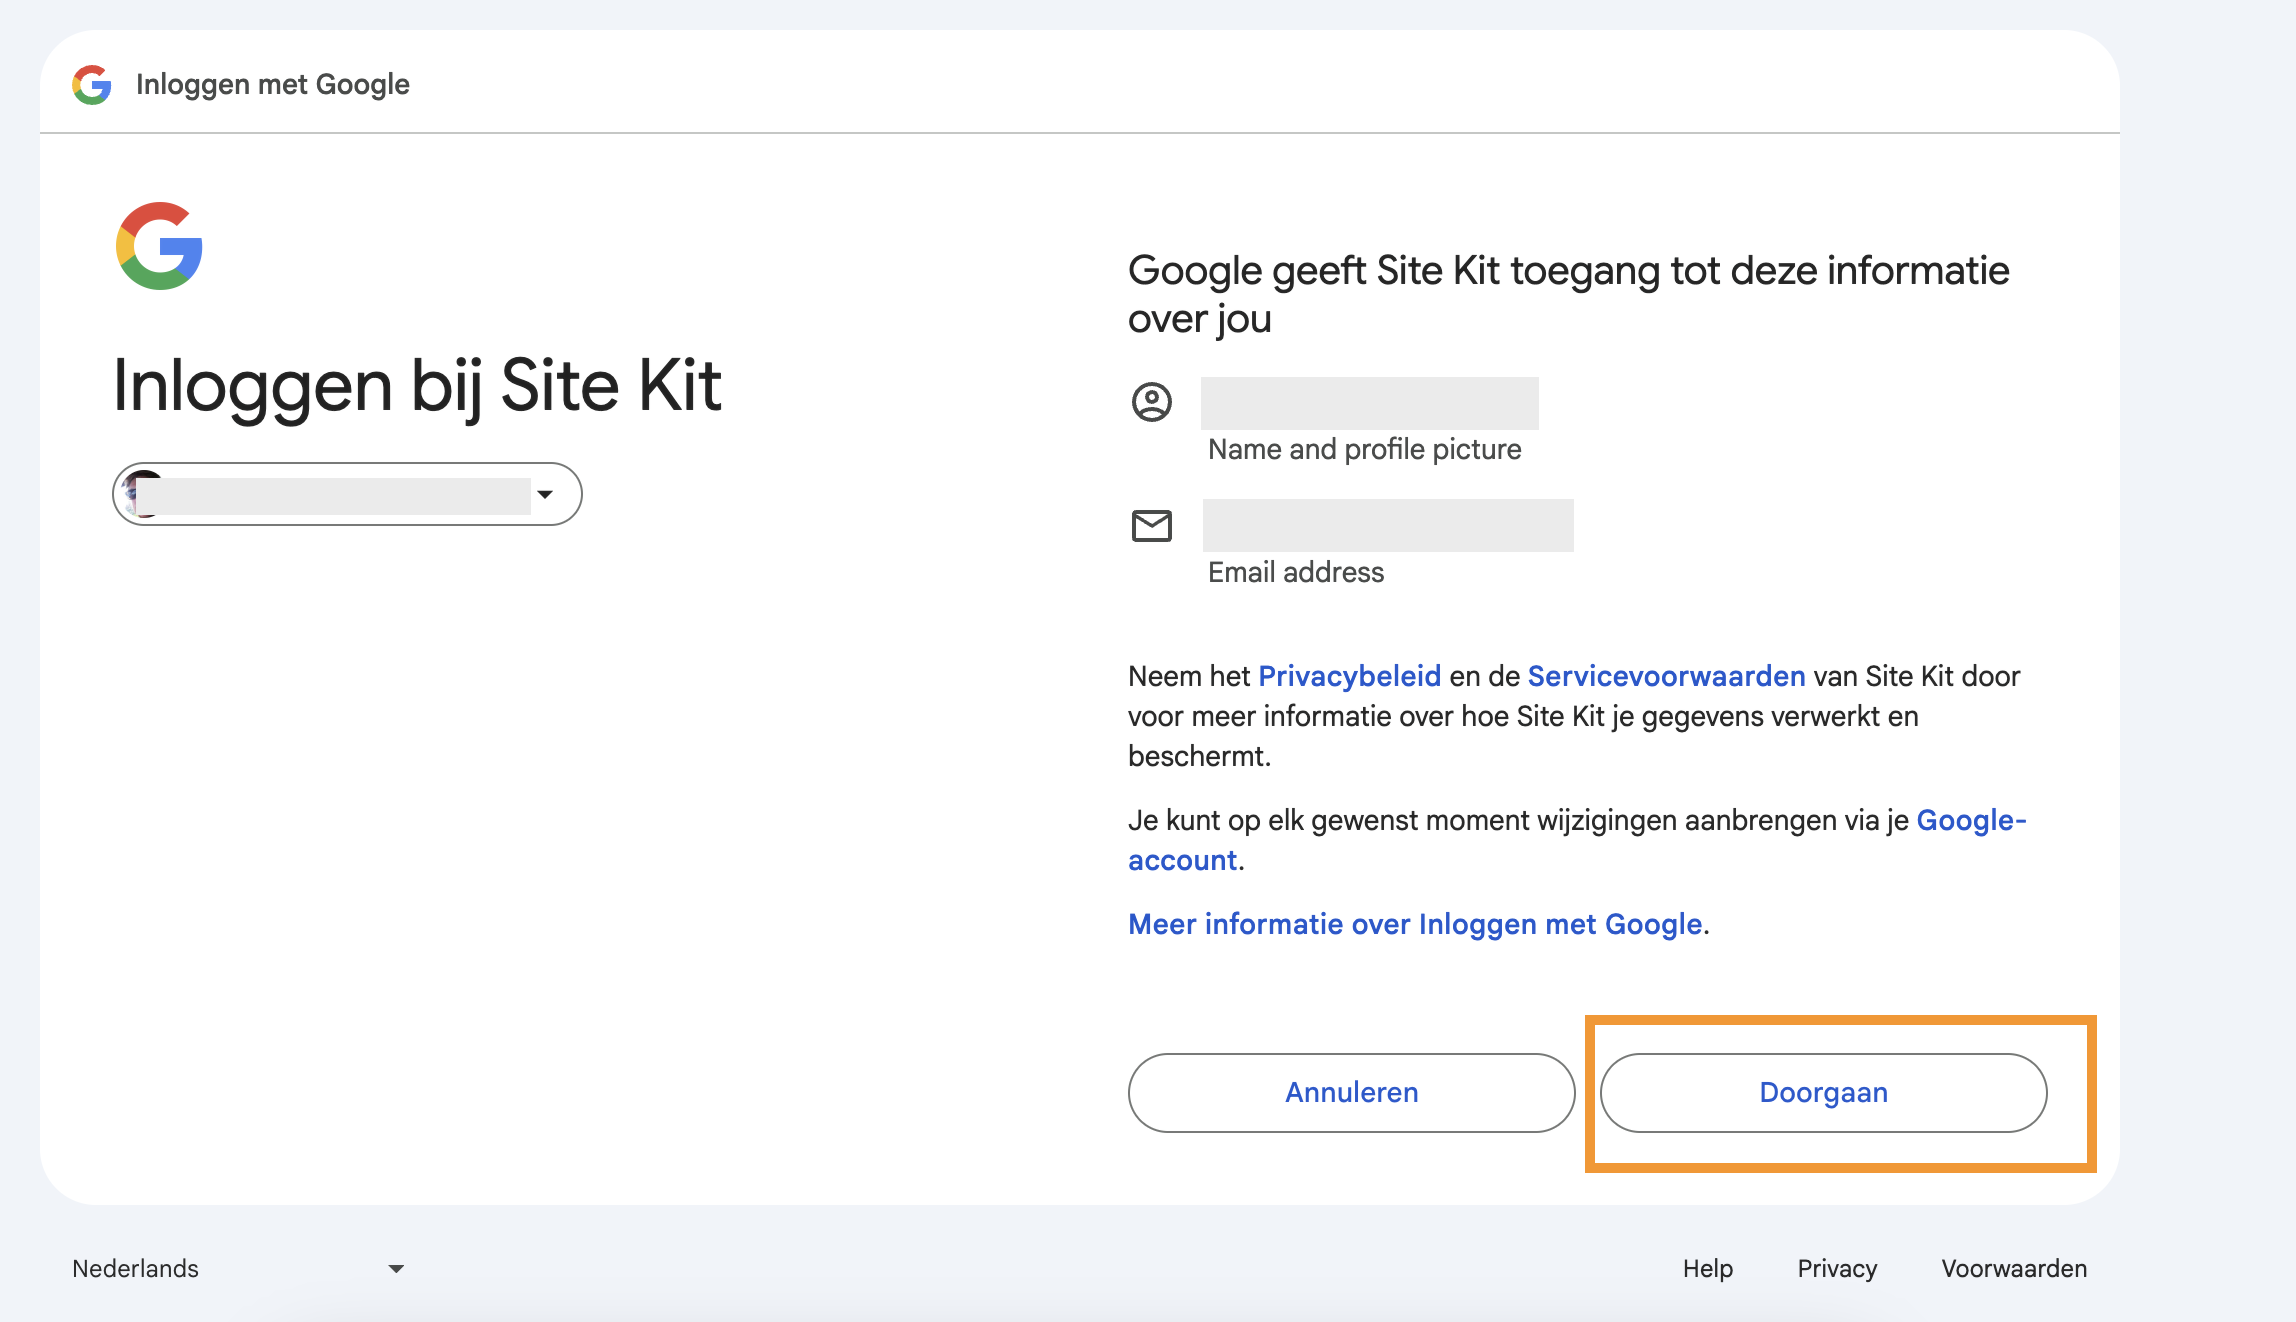Click the Inloggen met Google header text
This screenshot has width=2296, height=1322.
273,85
